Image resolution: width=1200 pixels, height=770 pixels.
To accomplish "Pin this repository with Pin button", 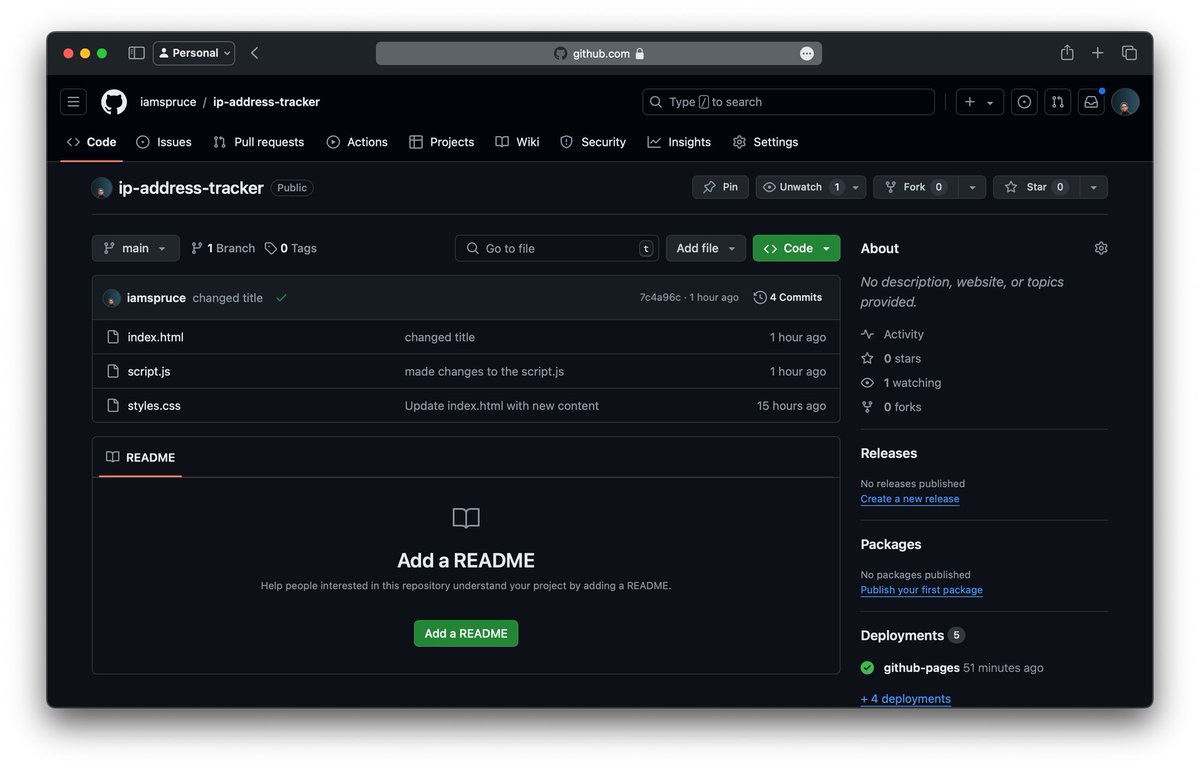I will [x=720, y=187].
